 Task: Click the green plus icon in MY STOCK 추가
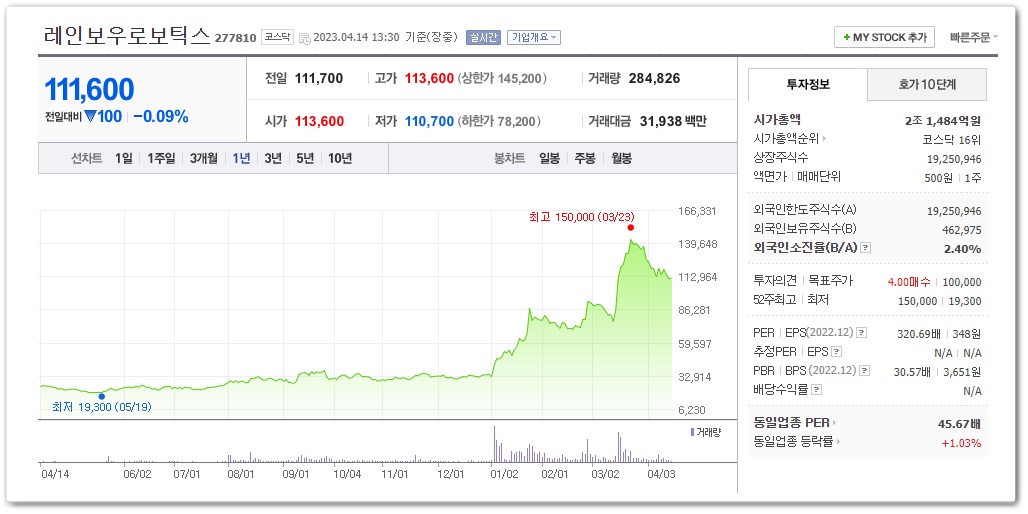[x=847, y=37]
